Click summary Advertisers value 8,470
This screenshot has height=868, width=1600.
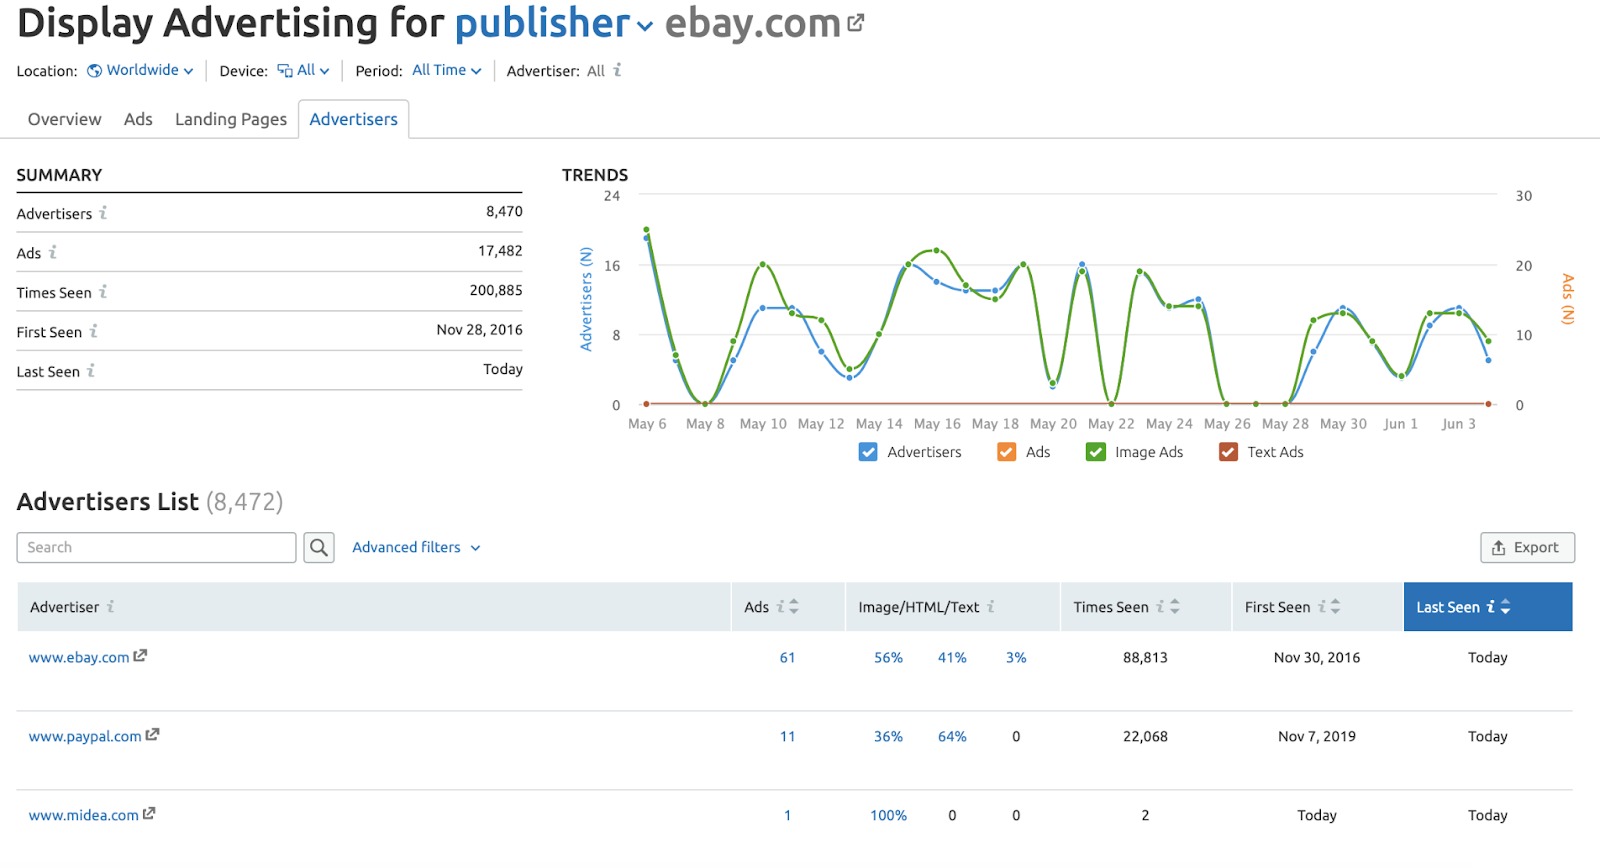click(x=504, y=211)
